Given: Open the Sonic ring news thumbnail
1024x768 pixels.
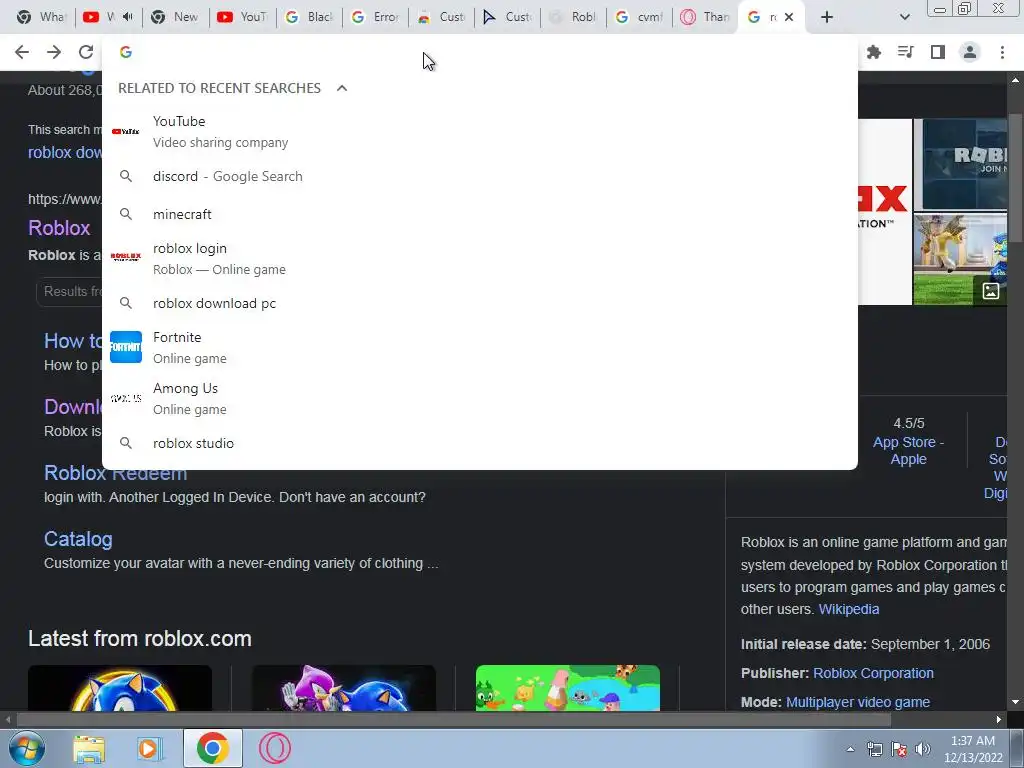Looking at the screenshot, I should click(120, 688).
